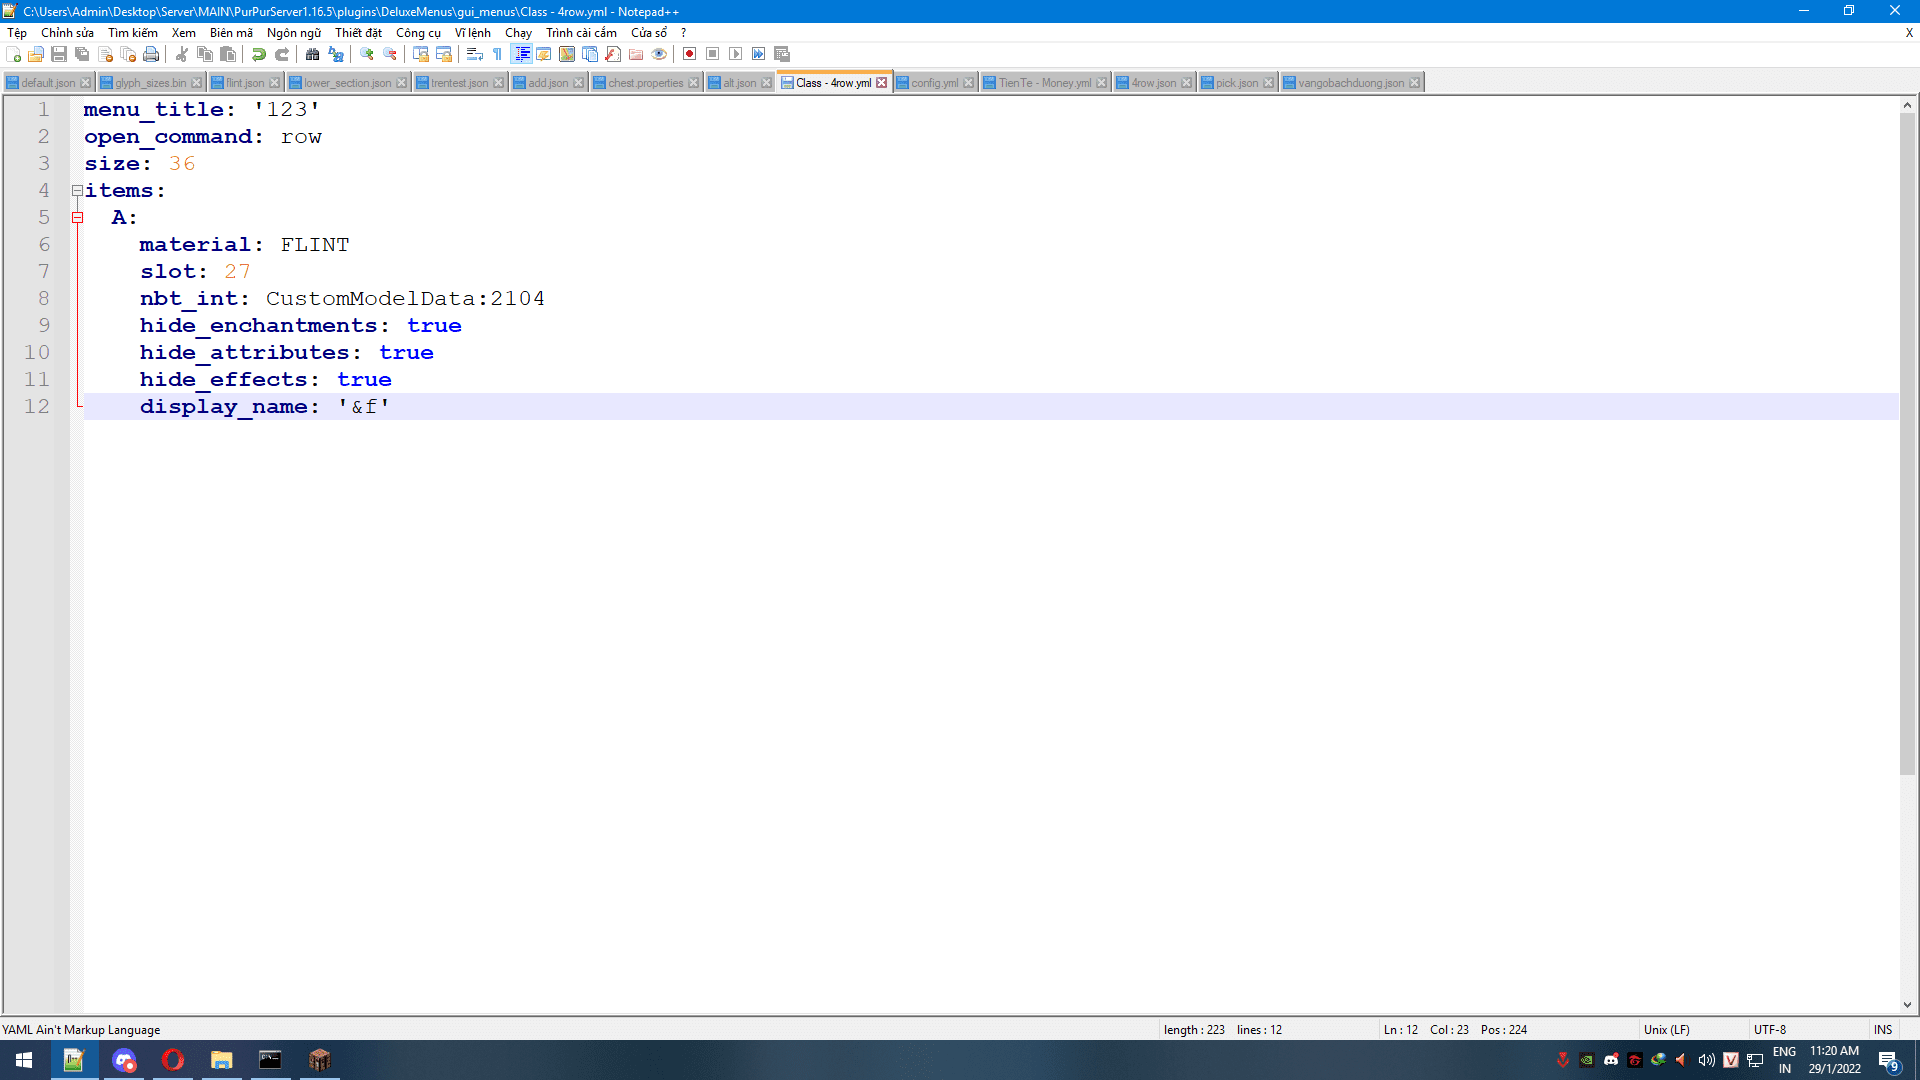
Task: Click the Undo arrow icon
Action: coord(259,54)
